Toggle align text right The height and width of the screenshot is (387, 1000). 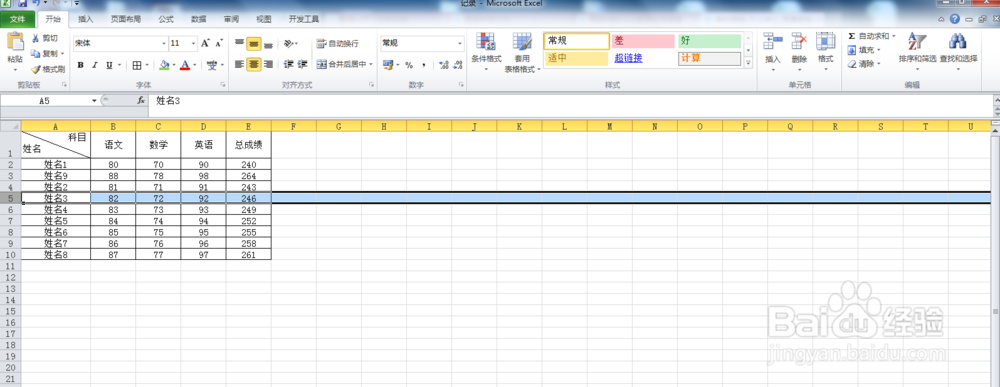pyautogui.click(x=268, y=64)
